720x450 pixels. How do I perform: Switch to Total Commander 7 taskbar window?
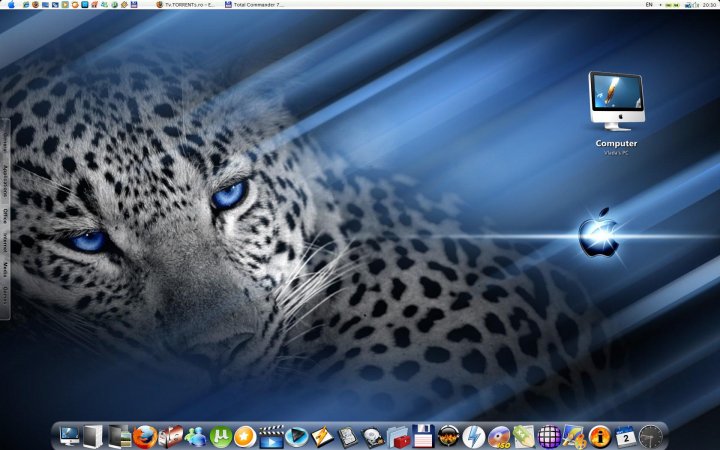pos(254,5)
